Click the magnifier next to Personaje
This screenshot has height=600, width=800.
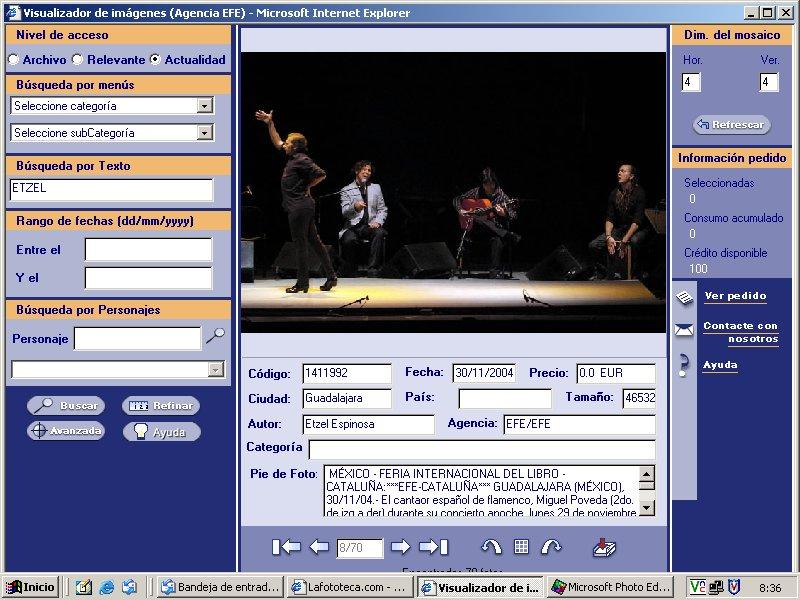215,338
